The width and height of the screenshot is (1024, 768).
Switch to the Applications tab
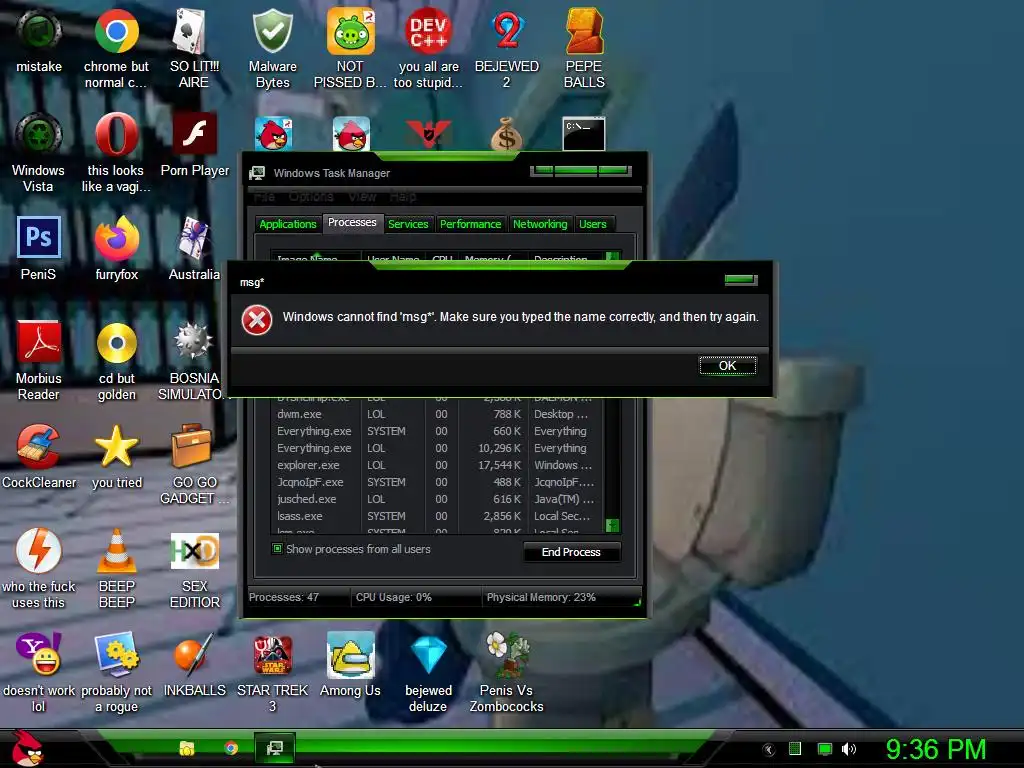pos(288,224)
